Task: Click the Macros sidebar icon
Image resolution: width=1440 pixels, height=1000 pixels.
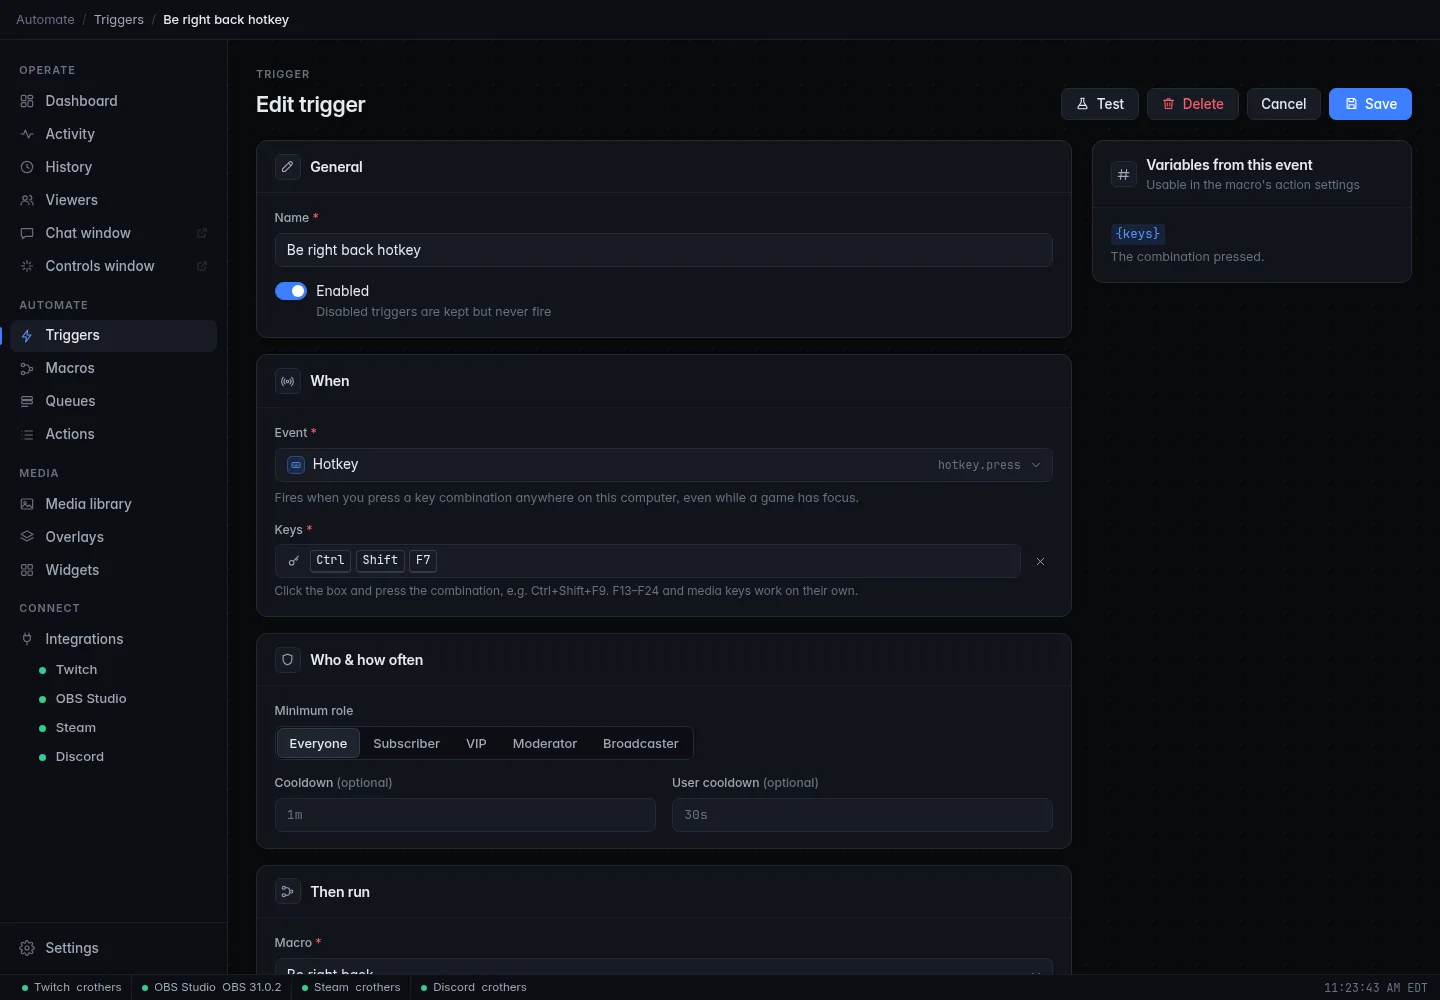Action: click(27, 369)
